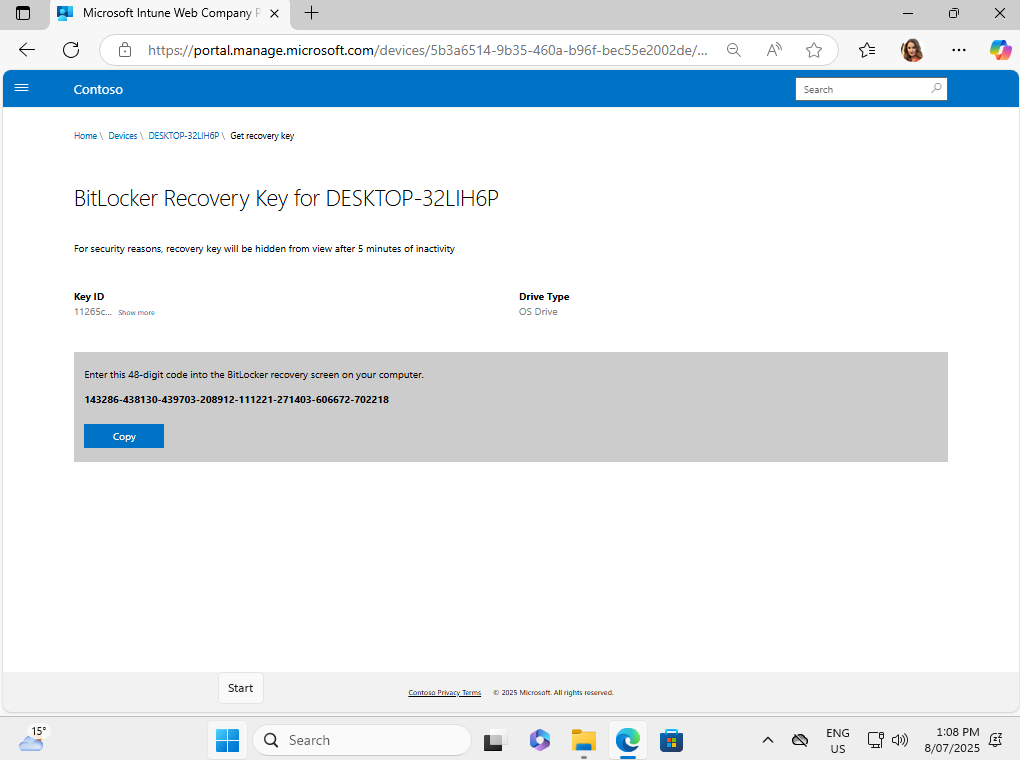Click inside the portal Search field
Image resolution: width=1020 pixels, height=760 pixels.
pos(860,89)
